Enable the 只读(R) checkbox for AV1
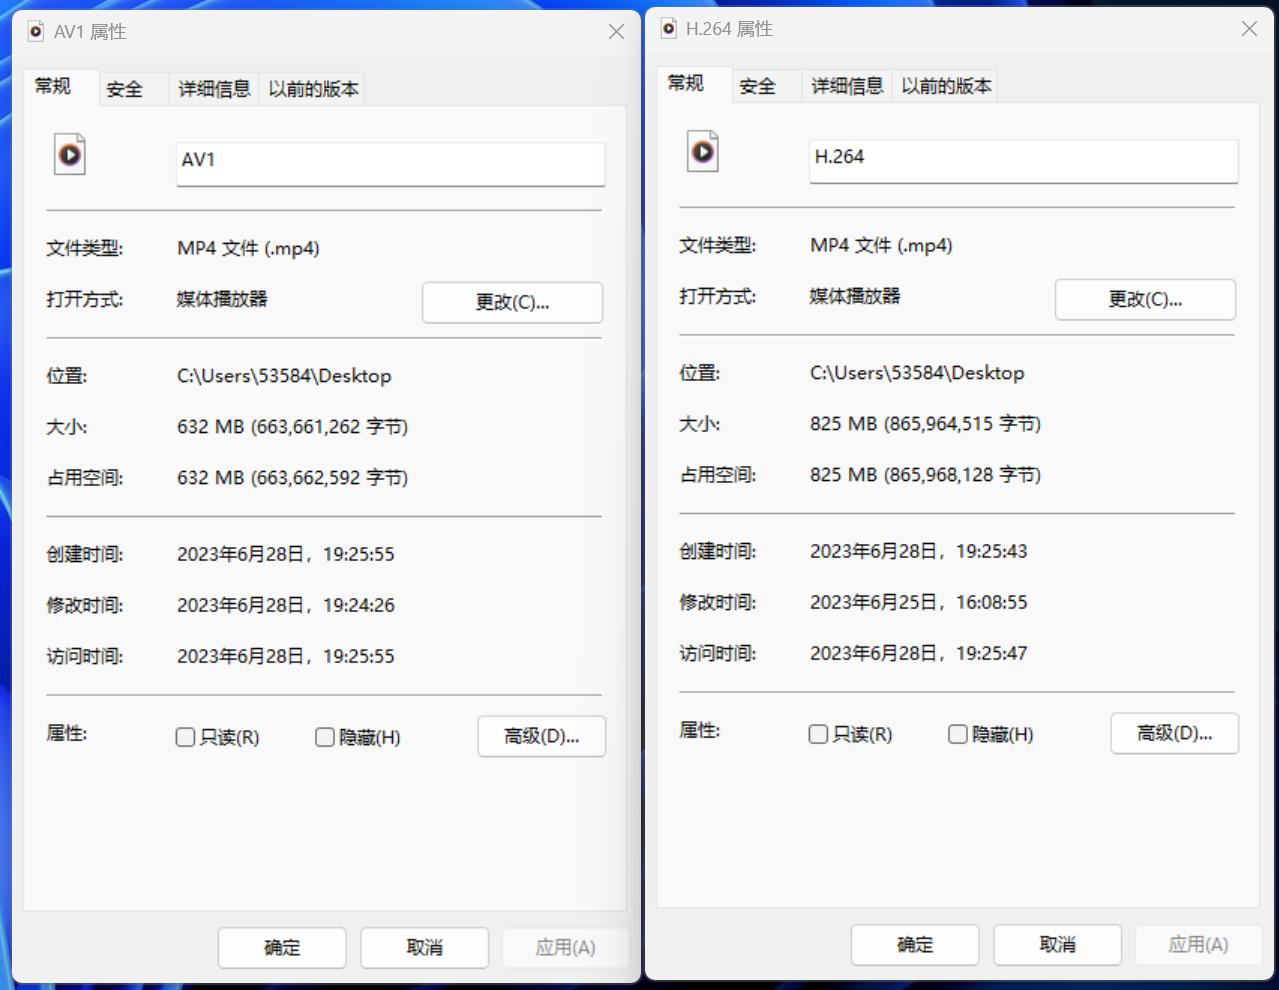1279x990 pixels. (x=185, y=737)
